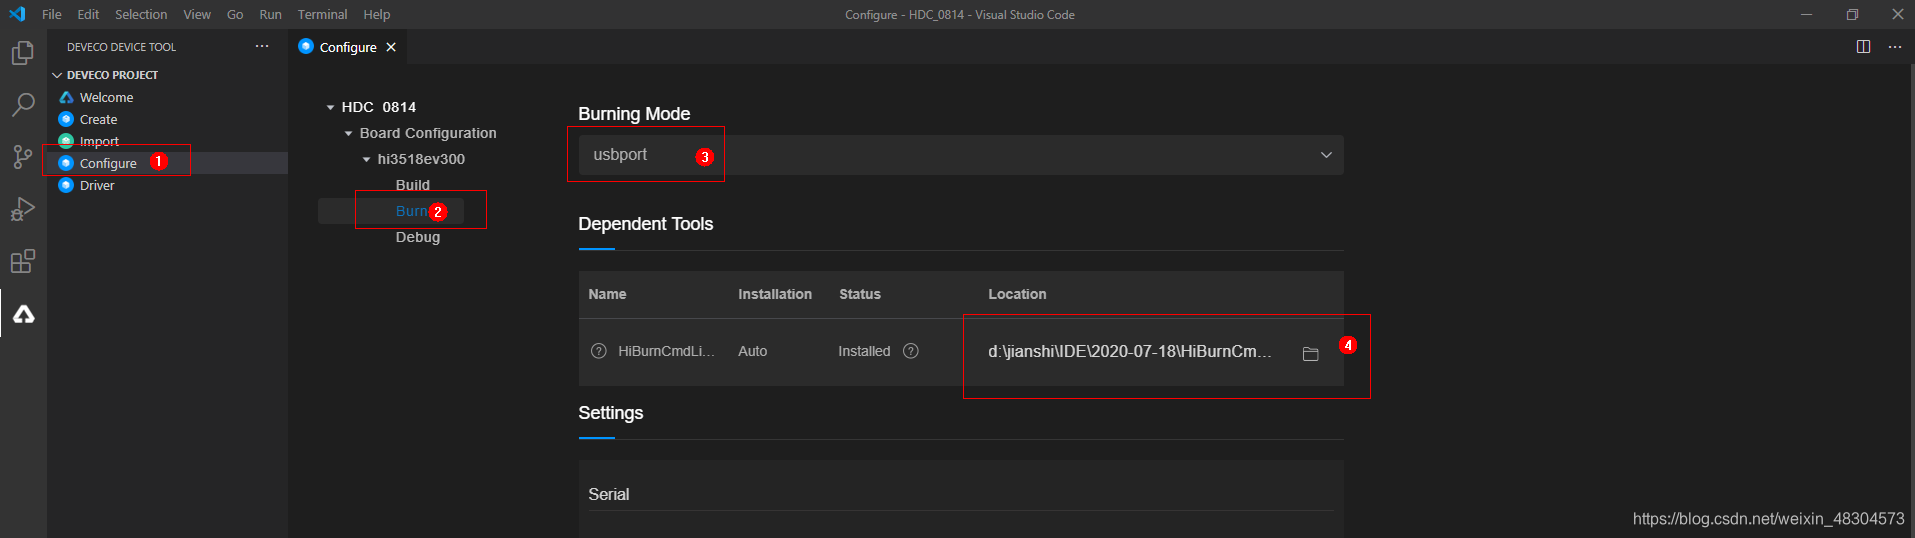
Task: Open the Explorer view in activity bar
Action: tap(22, 52)
